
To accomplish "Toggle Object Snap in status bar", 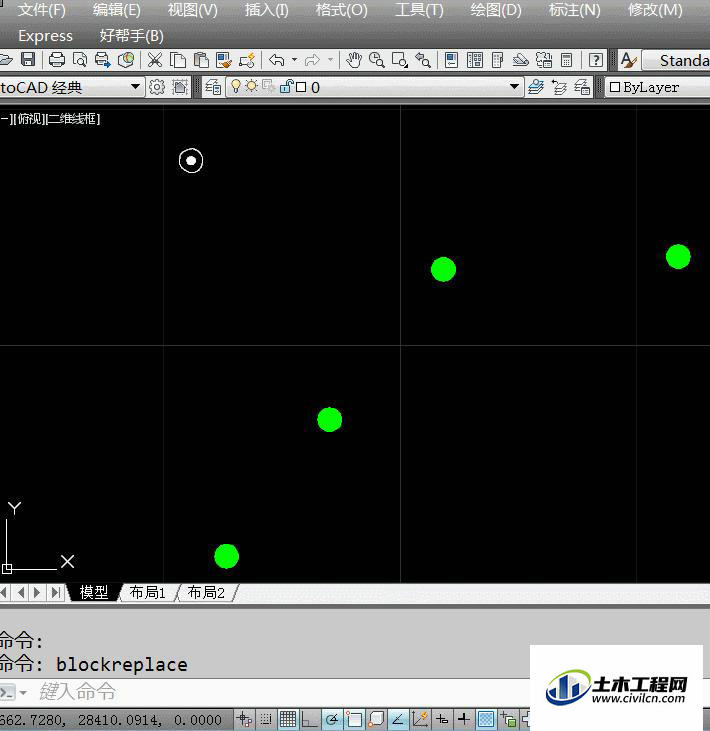I will [354, 719].
